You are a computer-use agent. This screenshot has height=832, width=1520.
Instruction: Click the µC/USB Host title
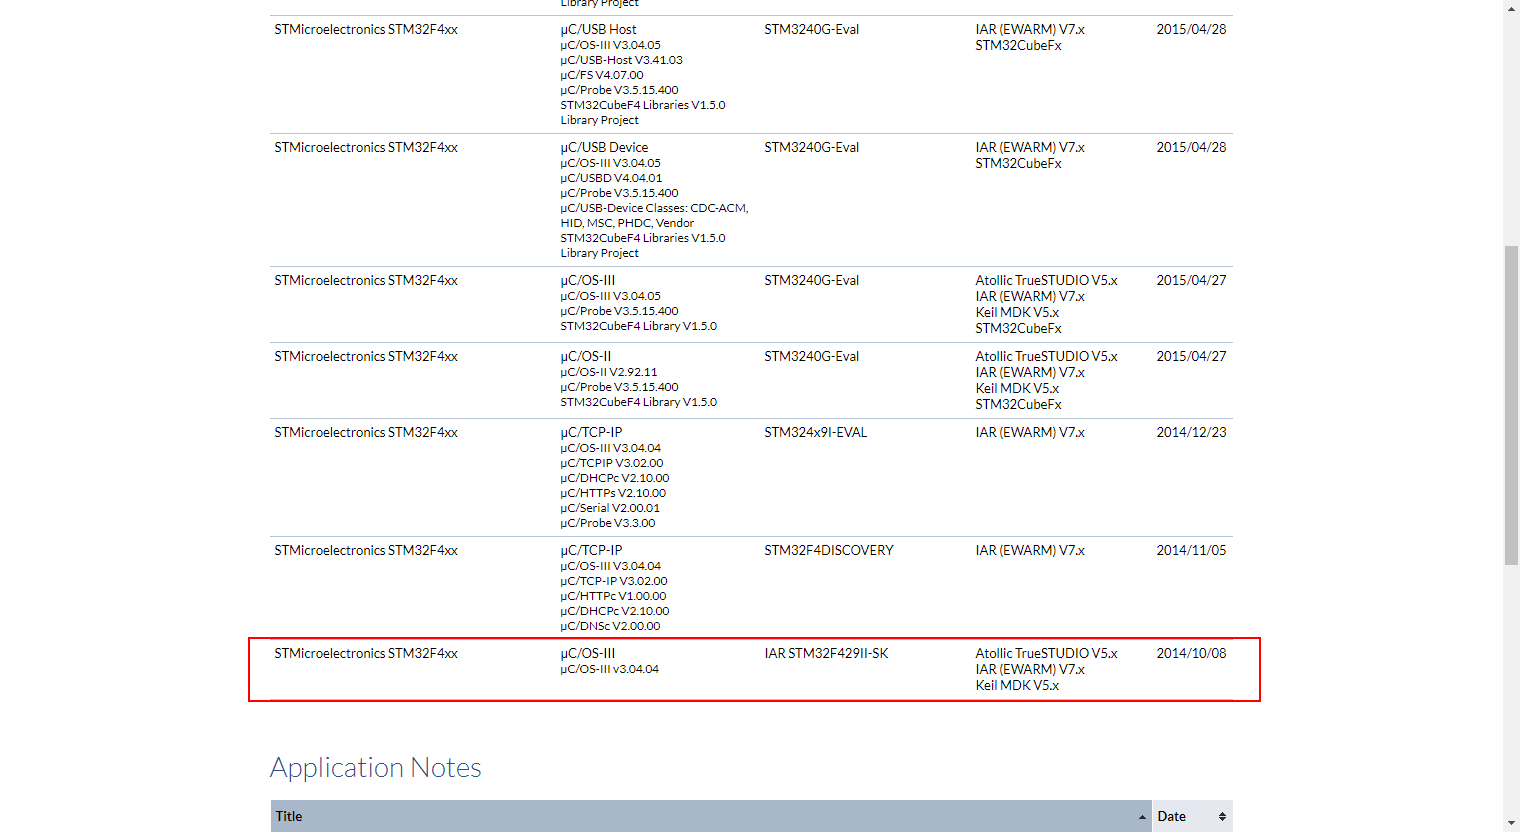pos(598,30)
